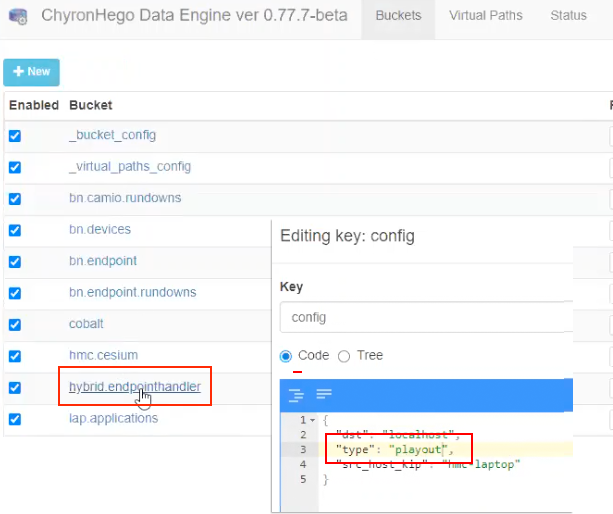Click the src_host line with hmc-laptop

(428, 464)
